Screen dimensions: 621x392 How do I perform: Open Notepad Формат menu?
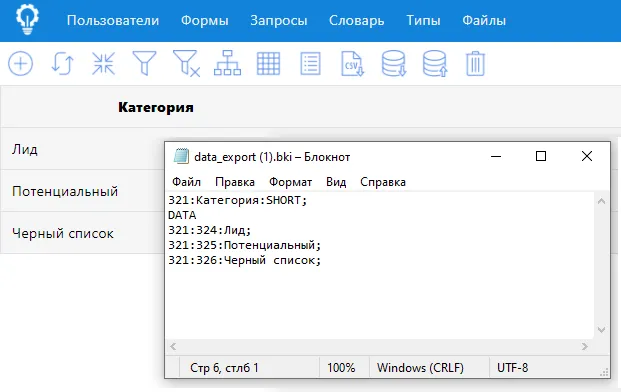tap(290, 182)
